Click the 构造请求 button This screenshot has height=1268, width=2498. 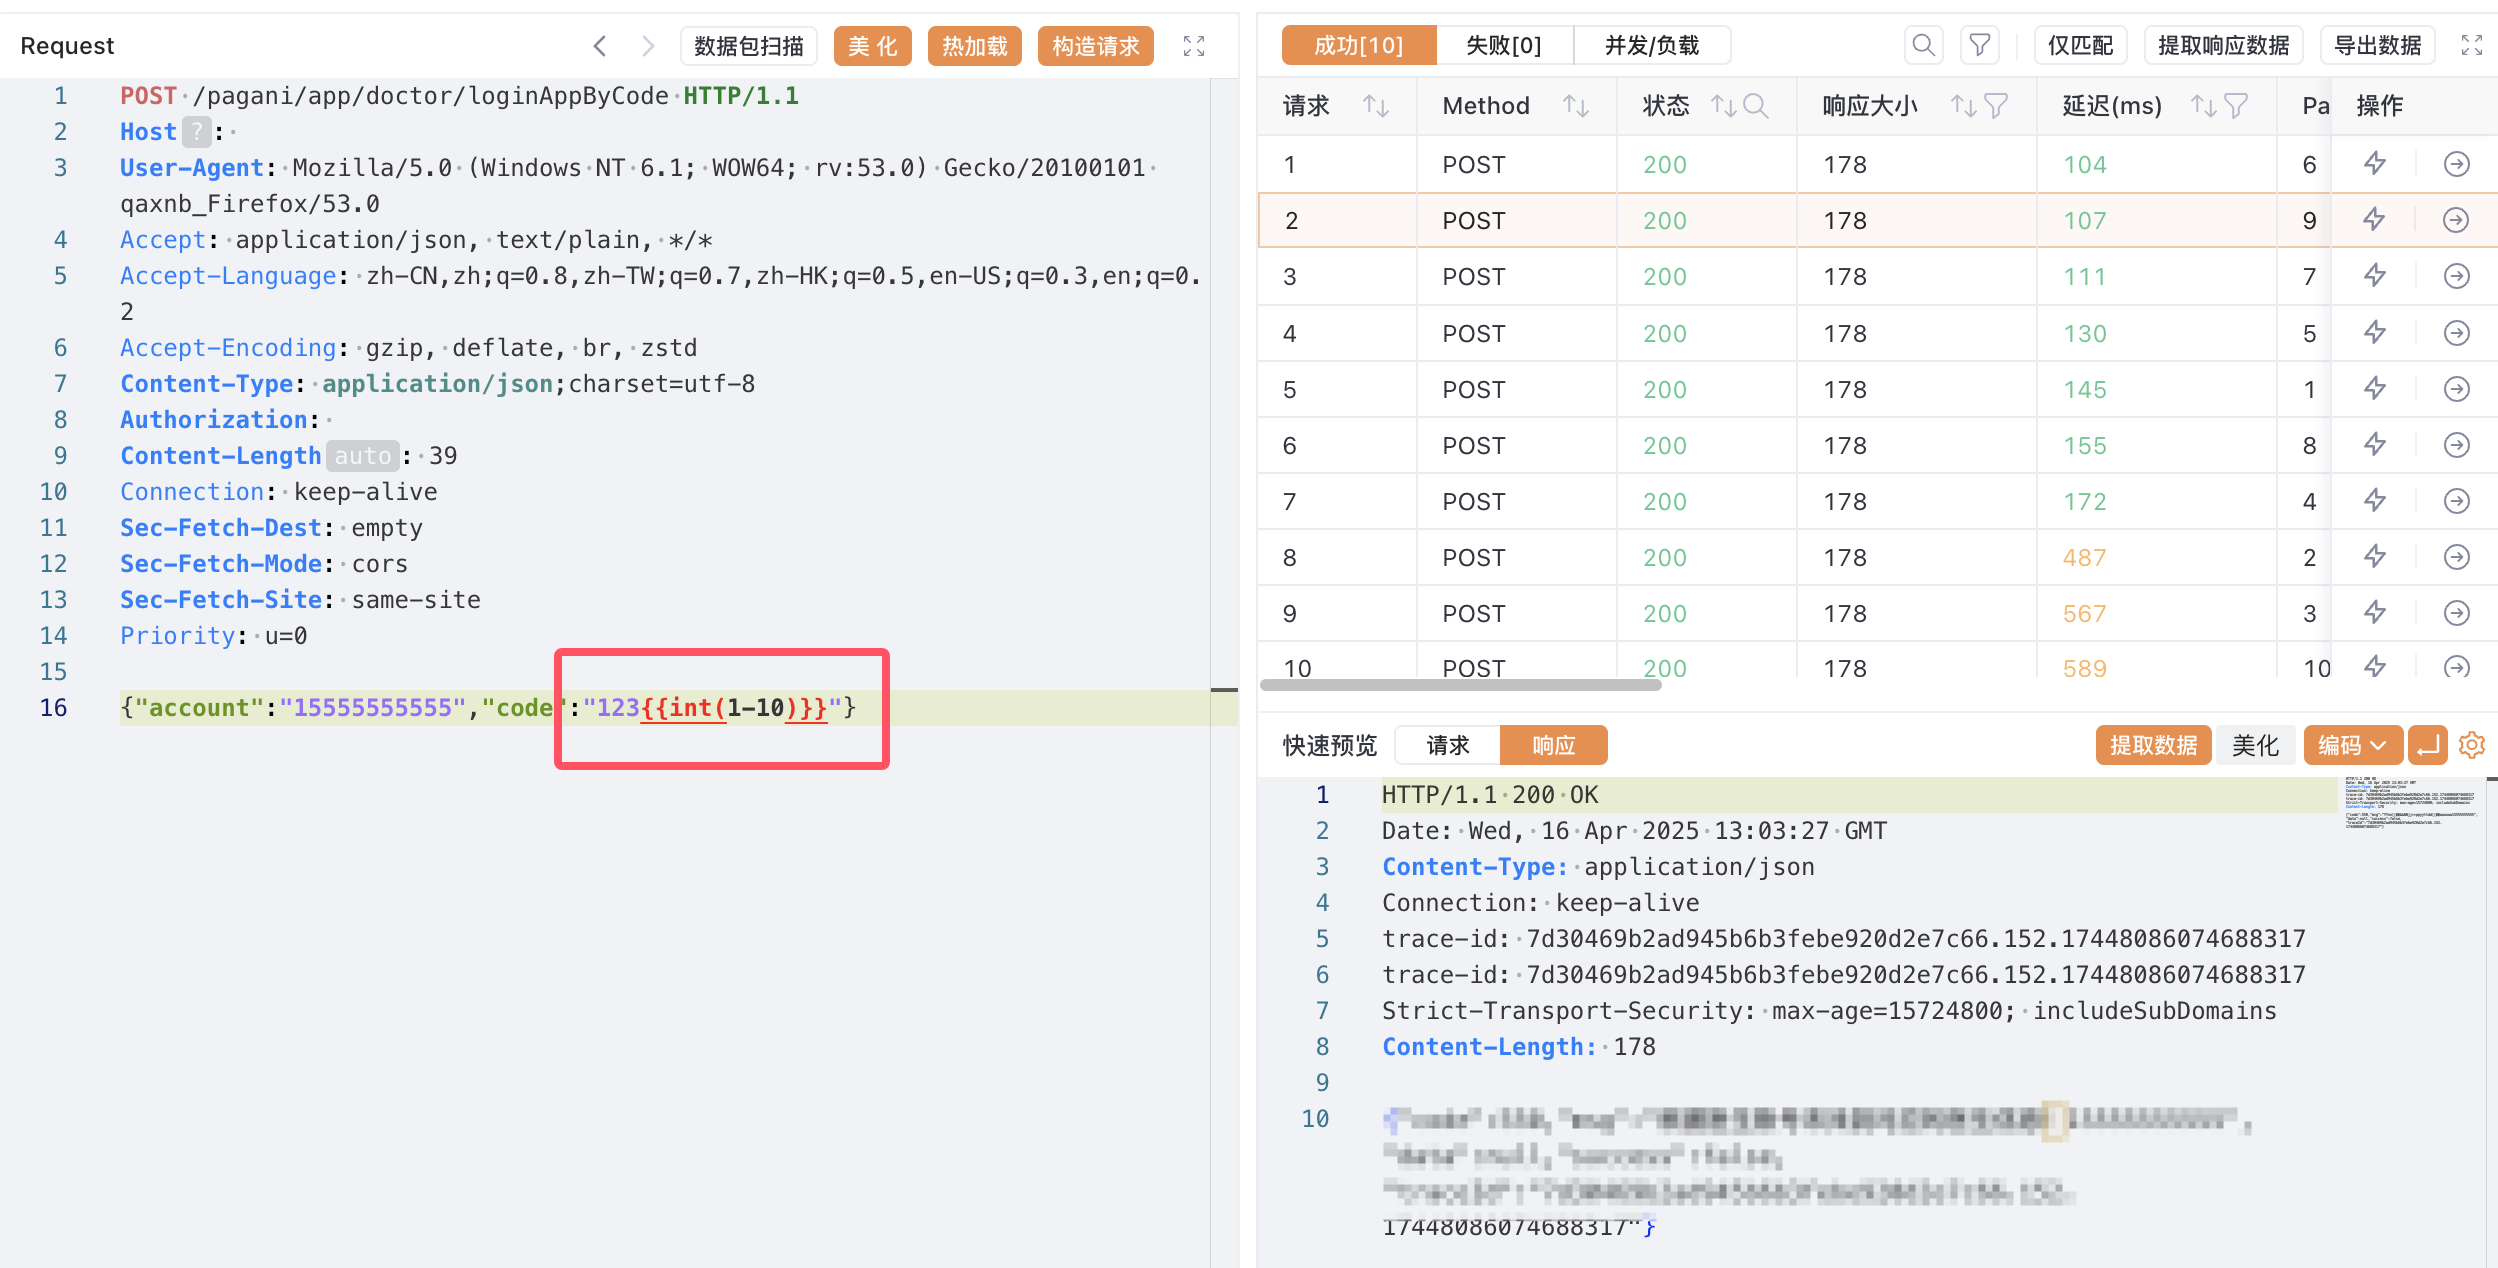coord(1095,46)
